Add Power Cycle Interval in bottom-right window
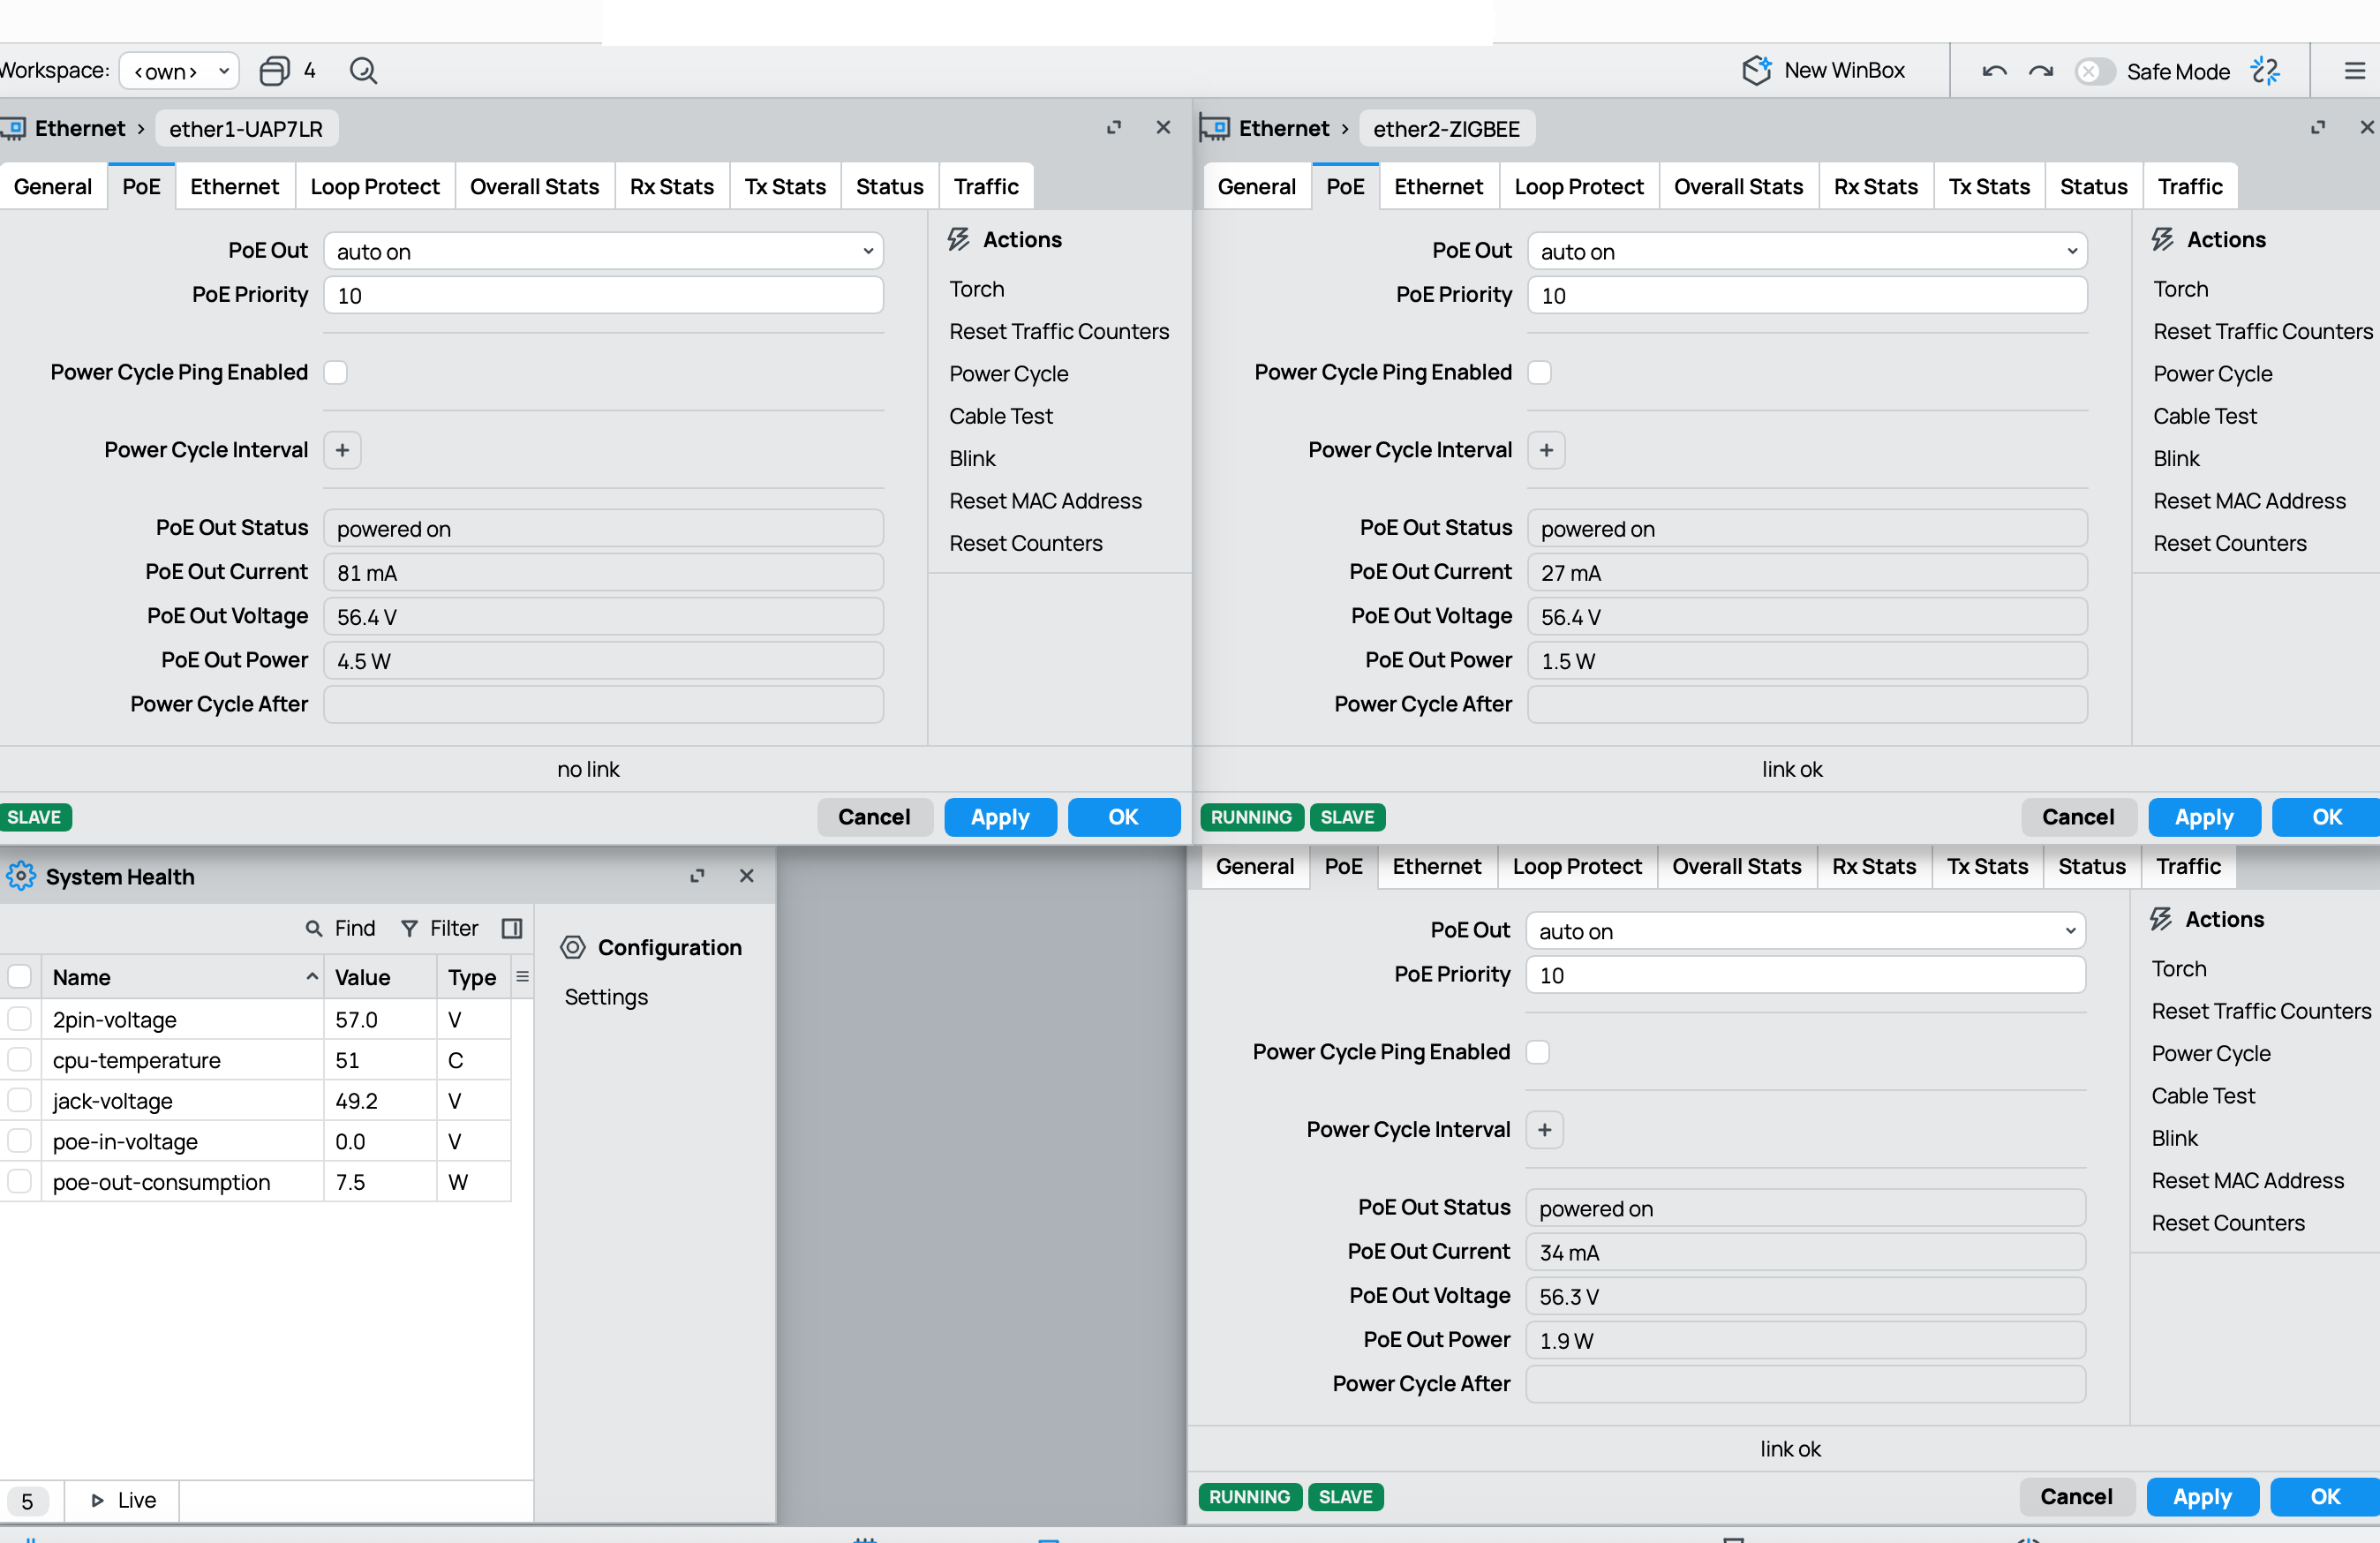The height and width of the screenshot is (1543, 2380). click(x=1544, y=1130)
